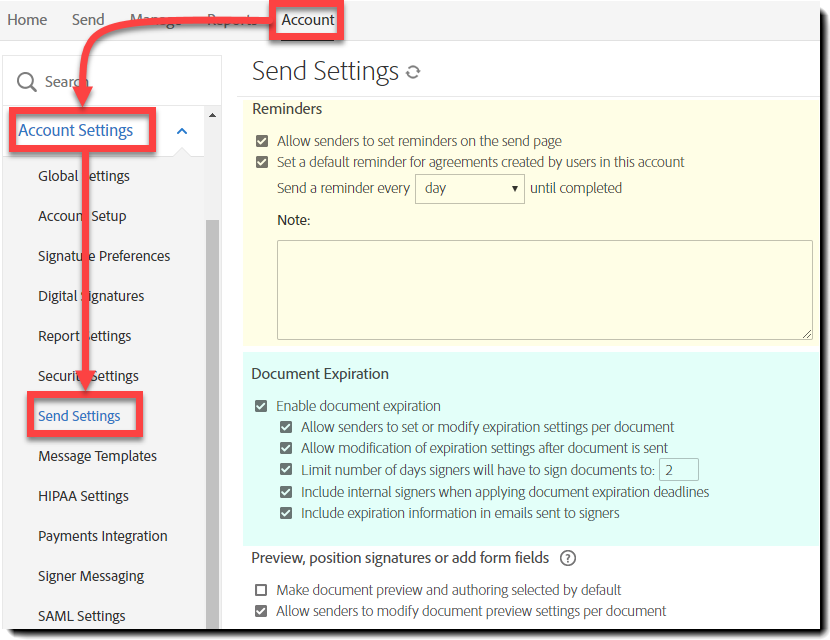Go to the Home tab

point(27,20)
